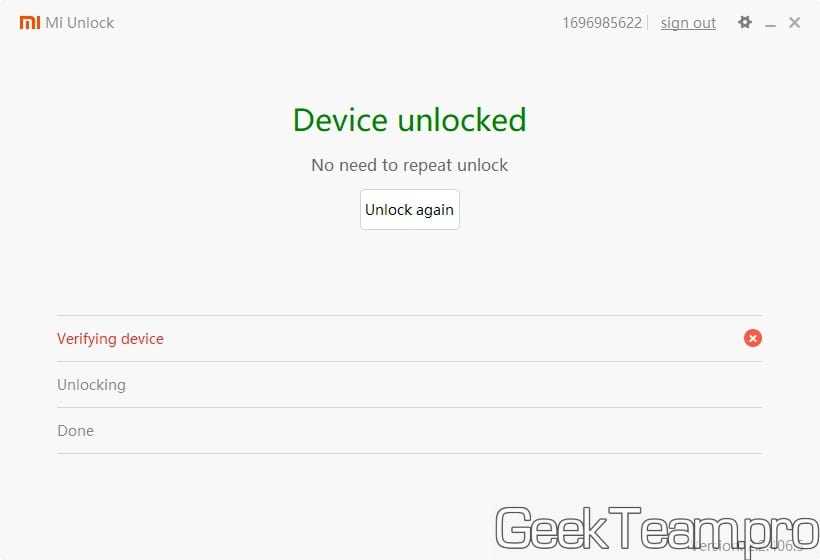Click the Verifying device step
Screen dimensions: 820x560
coord(110,339)
